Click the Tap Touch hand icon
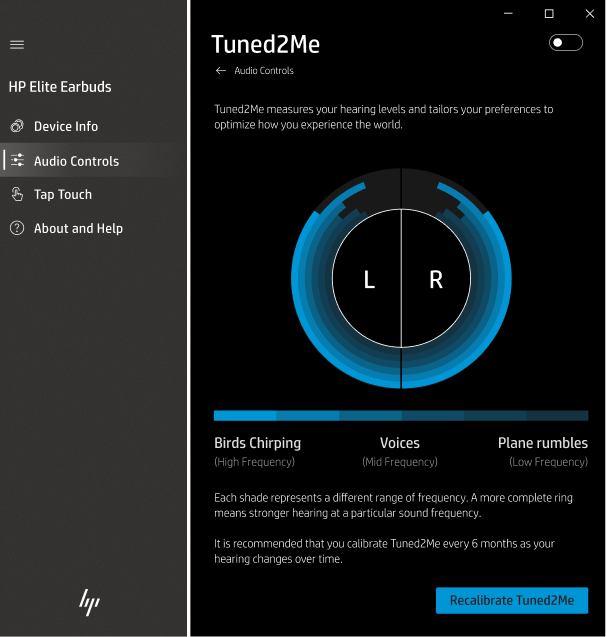The height and width of the screenshot is (637, 607). coord(17,194)
